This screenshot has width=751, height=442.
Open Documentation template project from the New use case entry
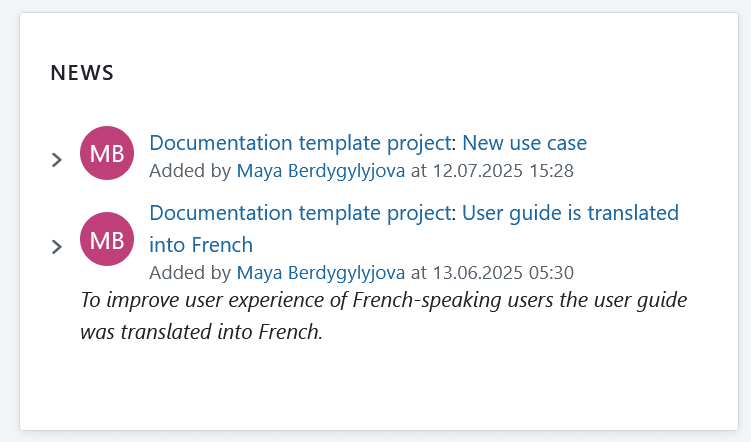(302, 143)
